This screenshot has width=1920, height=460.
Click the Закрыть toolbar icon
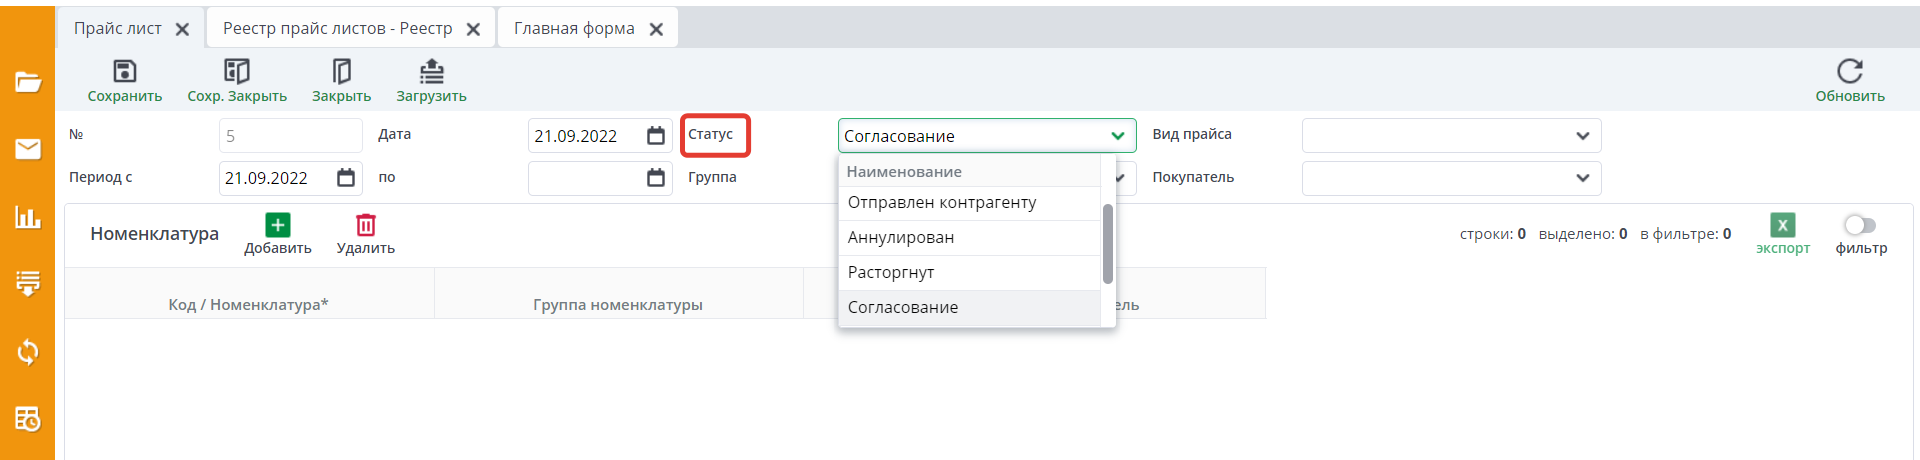341,71
